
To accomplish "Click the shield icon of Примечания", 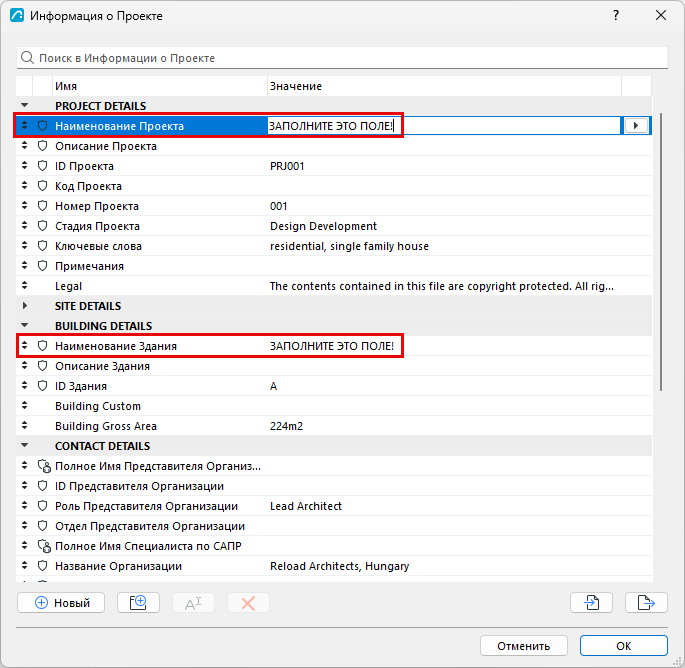I will 42,266.
